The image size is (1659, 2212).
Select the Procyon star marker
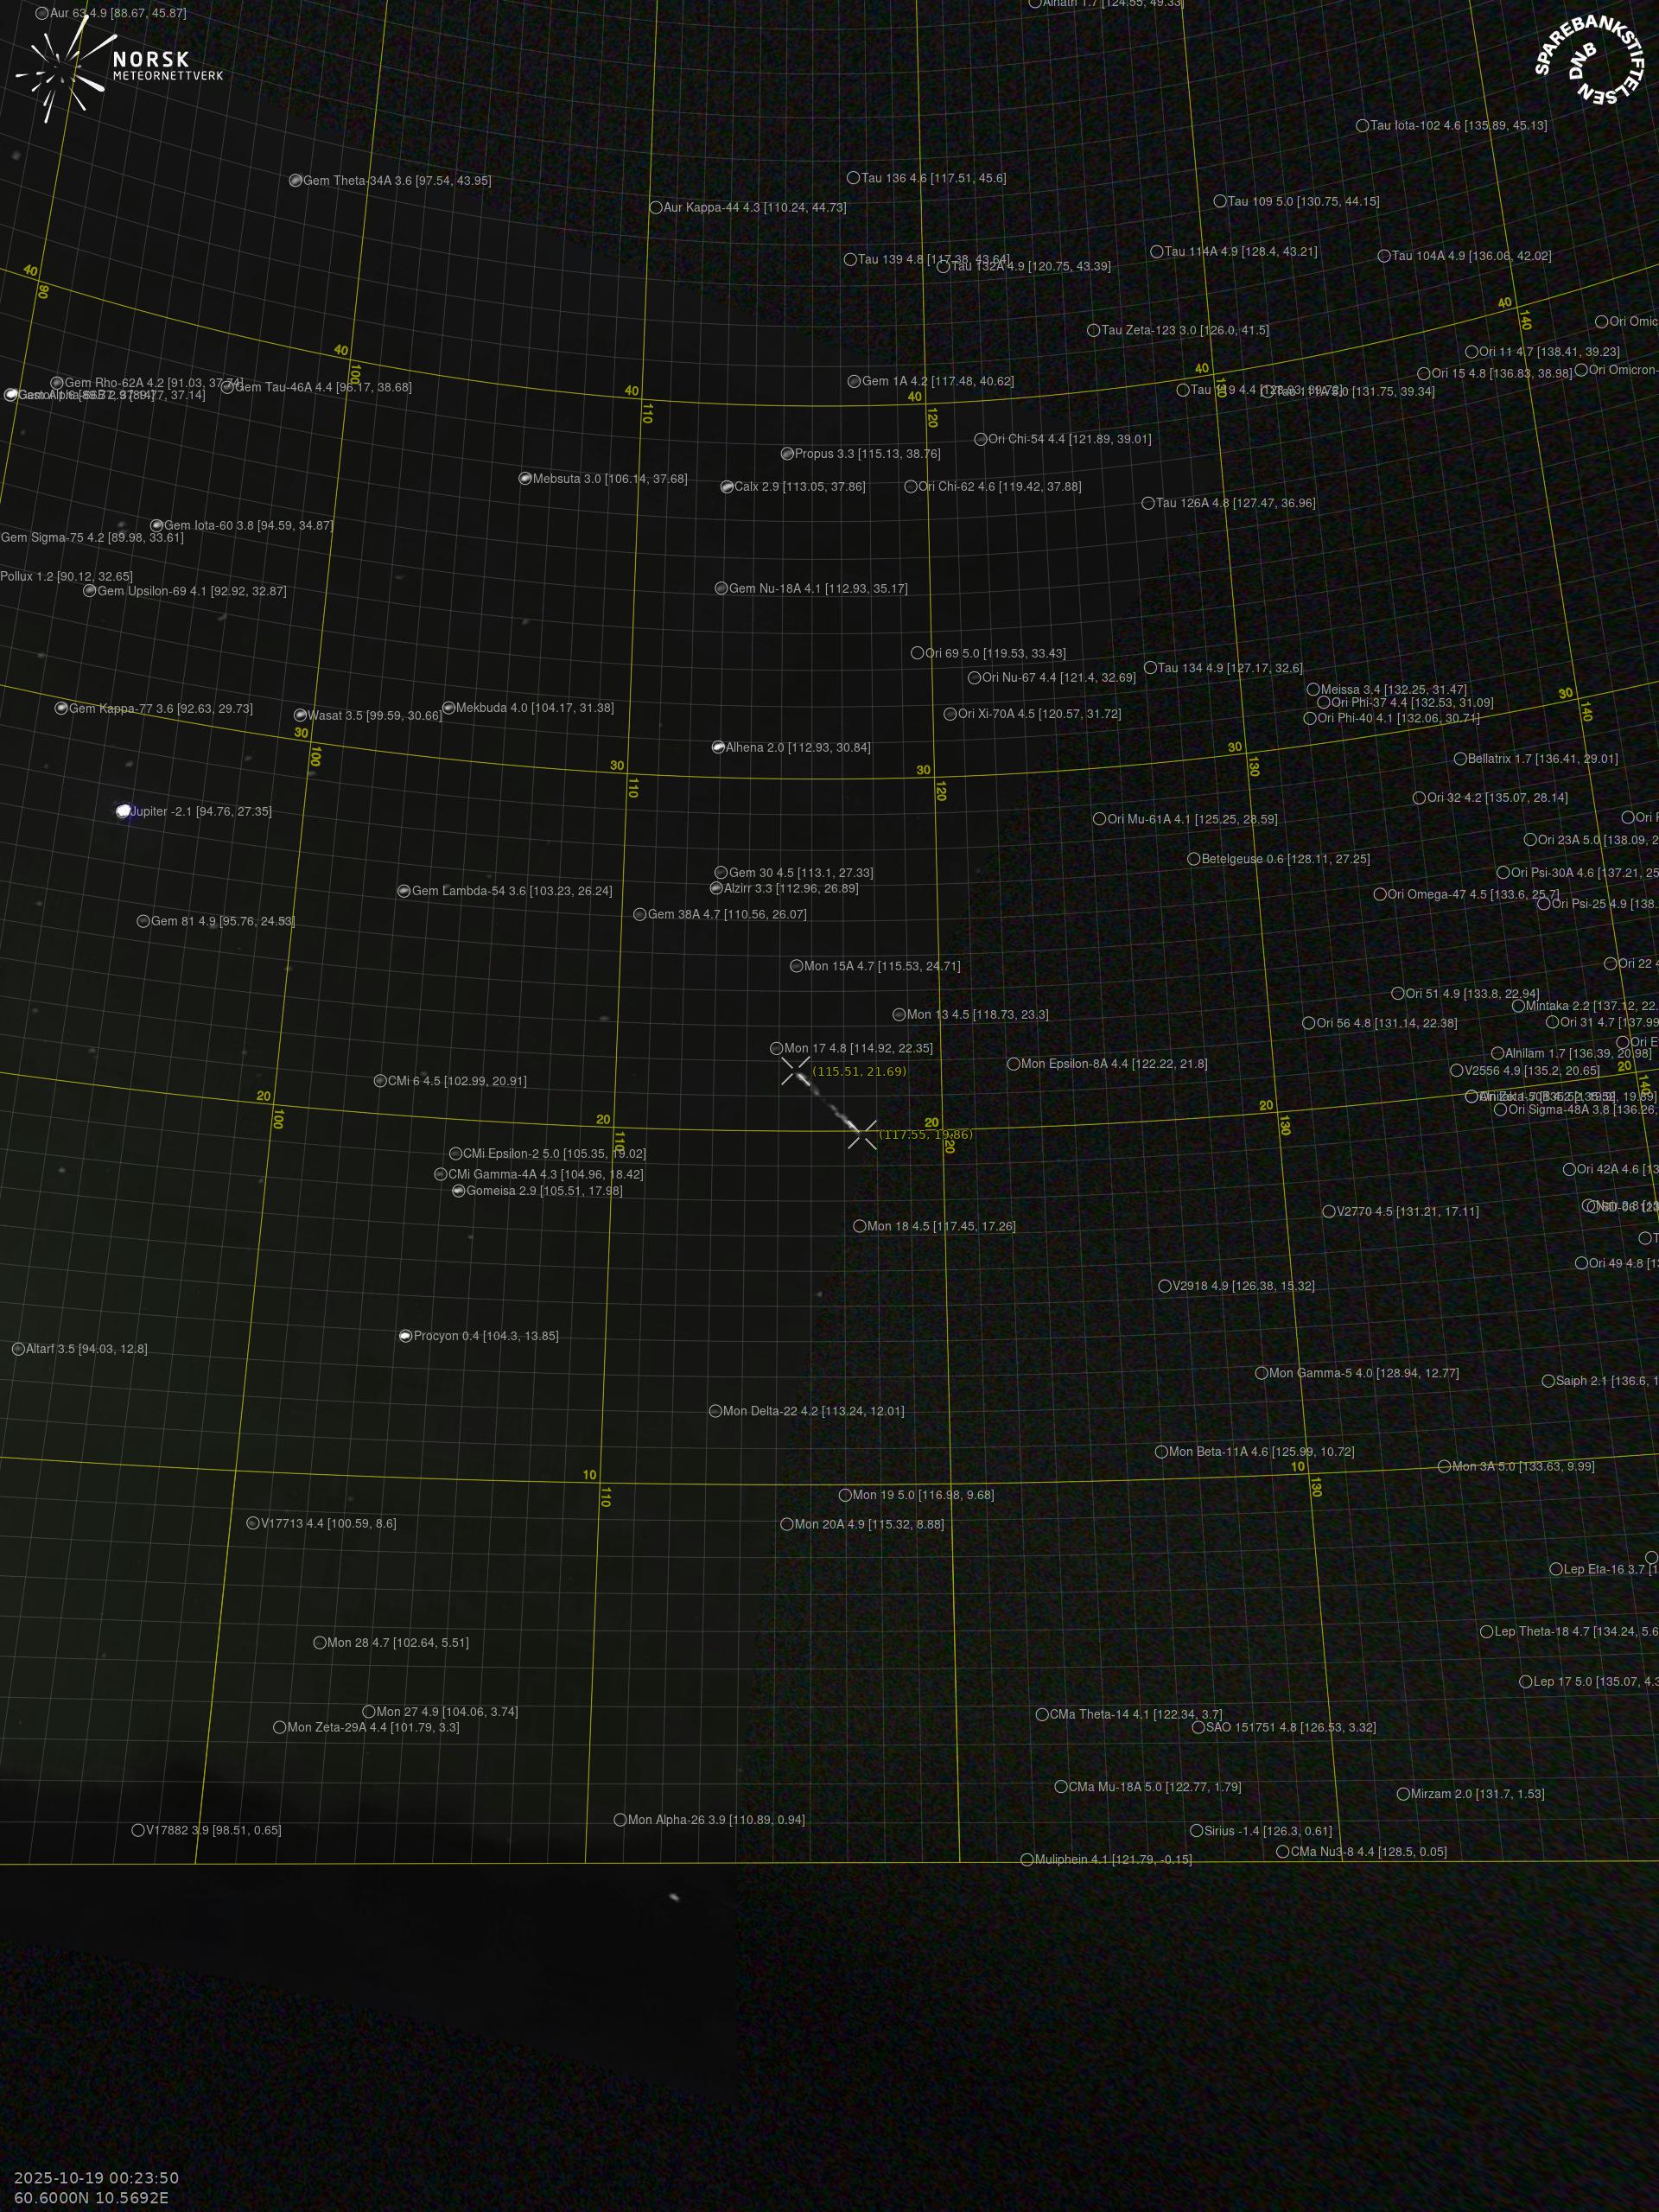(405, 1336)
